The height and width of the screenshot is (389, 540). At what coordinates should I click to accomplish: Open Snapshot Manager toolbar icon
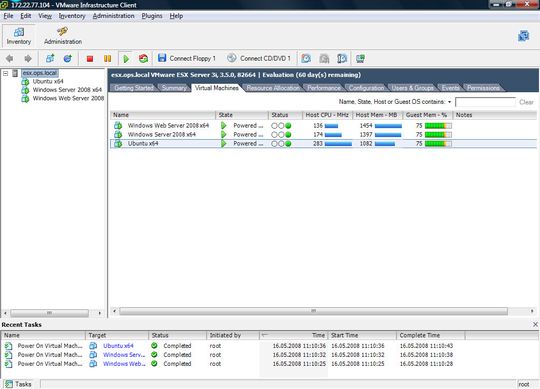[342, 59]
